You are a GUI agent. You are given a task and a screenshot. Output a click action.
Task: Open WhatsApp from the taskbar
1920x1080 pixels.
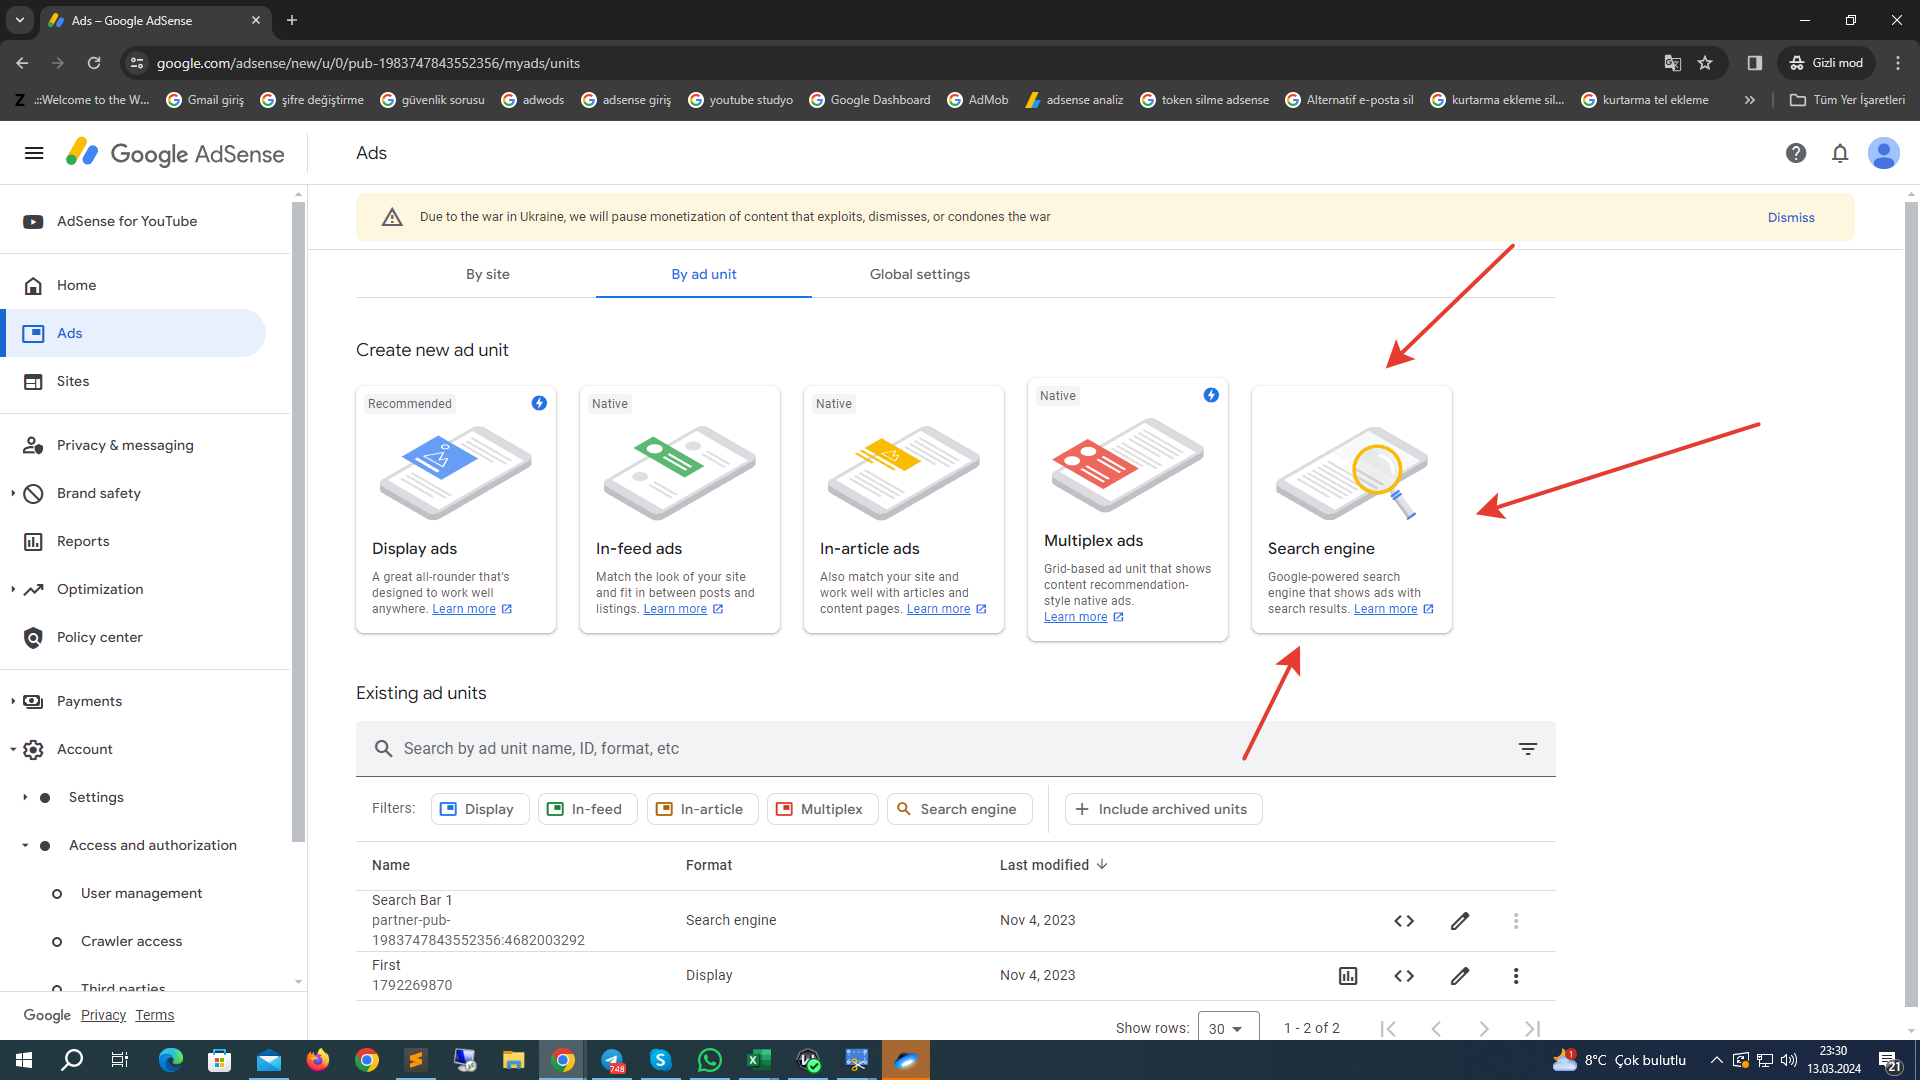click(710, 1060)
